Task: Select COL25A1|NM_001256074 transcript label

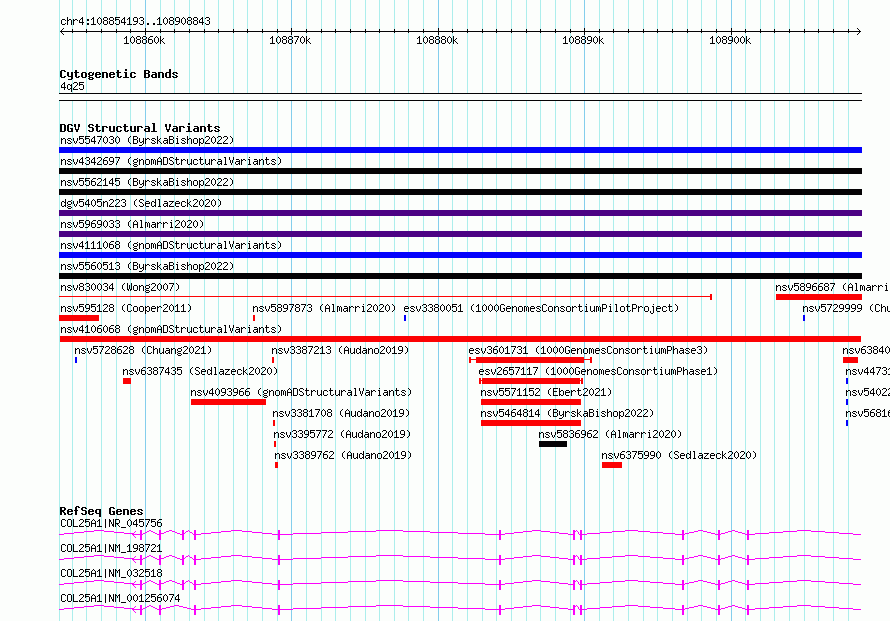Action: [x=120, y=598]
